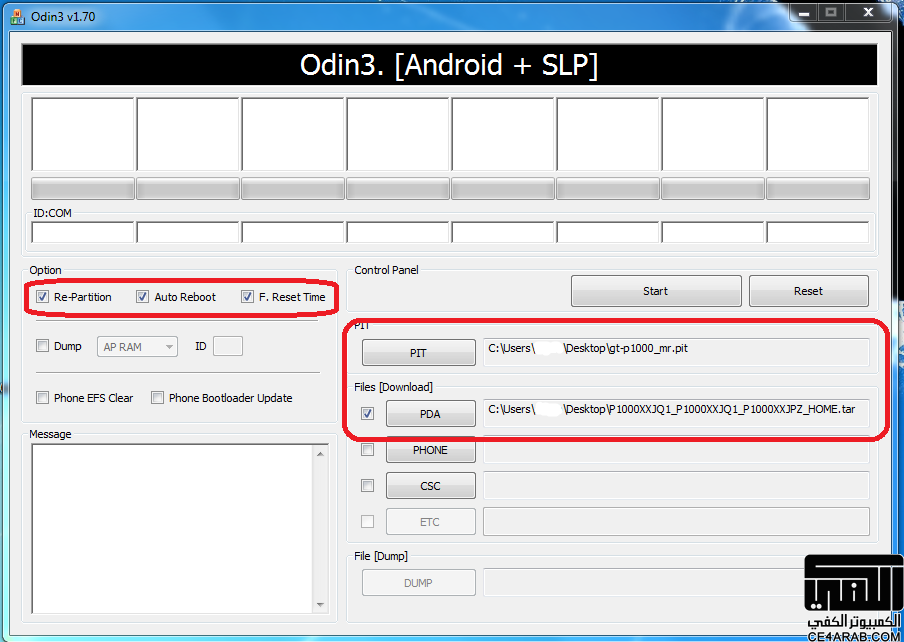
Task: Click the Start button
Action: point(656,291)
